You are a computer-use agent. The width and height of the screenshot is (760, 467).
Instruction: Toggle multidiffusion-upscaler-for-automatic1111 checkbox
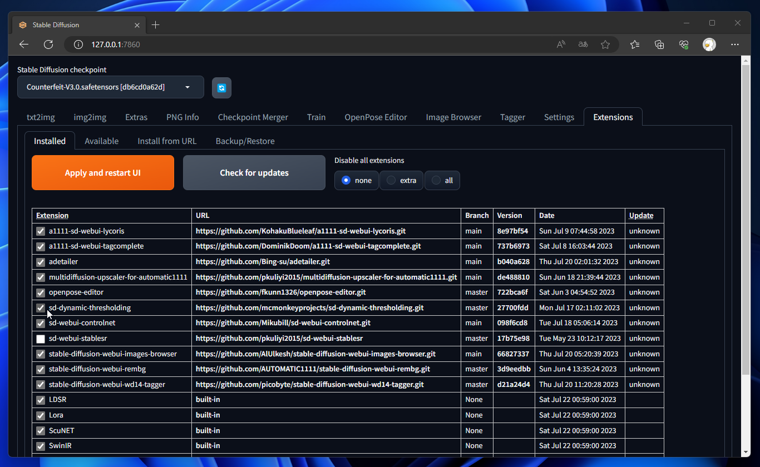point(41,277)
